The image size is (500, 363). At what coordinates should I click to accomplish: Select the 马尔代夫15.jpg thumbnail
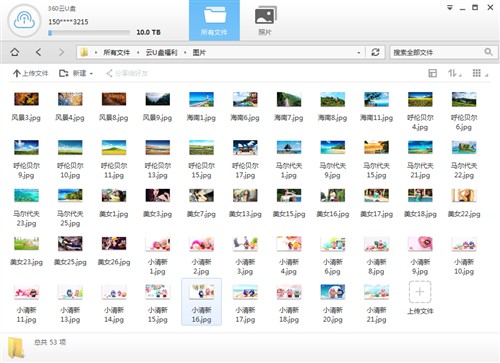(x=376, y=147)
